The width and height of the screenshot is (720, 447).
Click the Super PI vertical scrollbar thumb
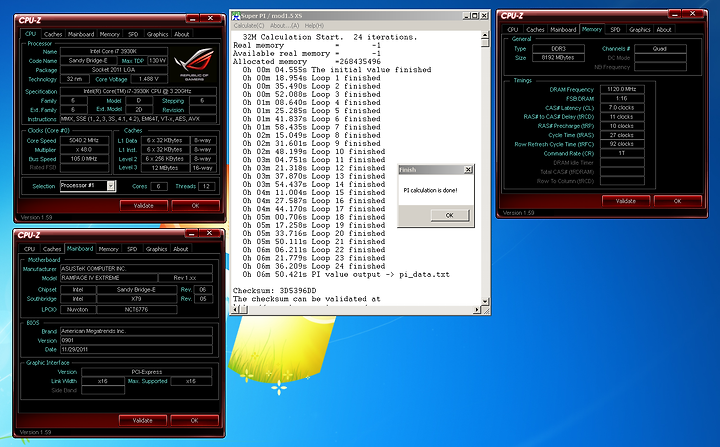(x=485, y=43)
